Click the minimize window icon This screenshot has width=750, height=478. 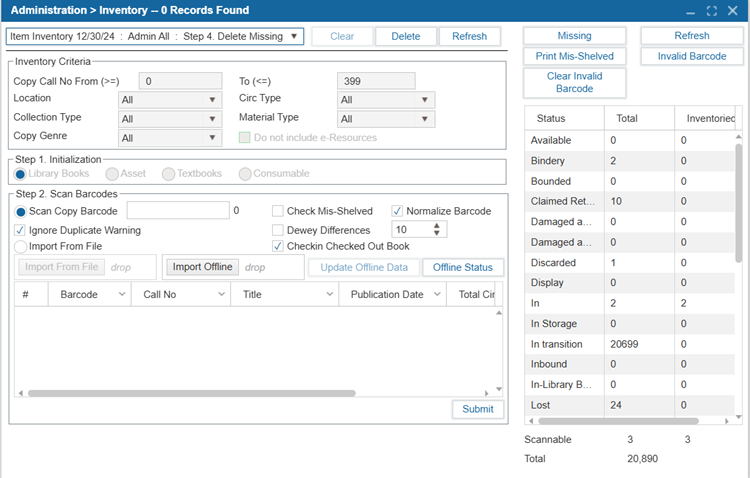click(690, 11)
